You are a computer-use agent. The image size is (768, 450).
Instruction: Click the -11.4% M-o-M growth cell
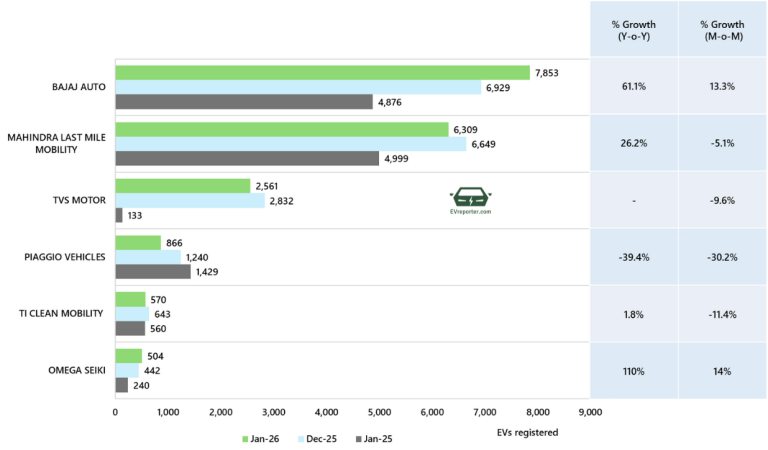[x=722, y=314]
